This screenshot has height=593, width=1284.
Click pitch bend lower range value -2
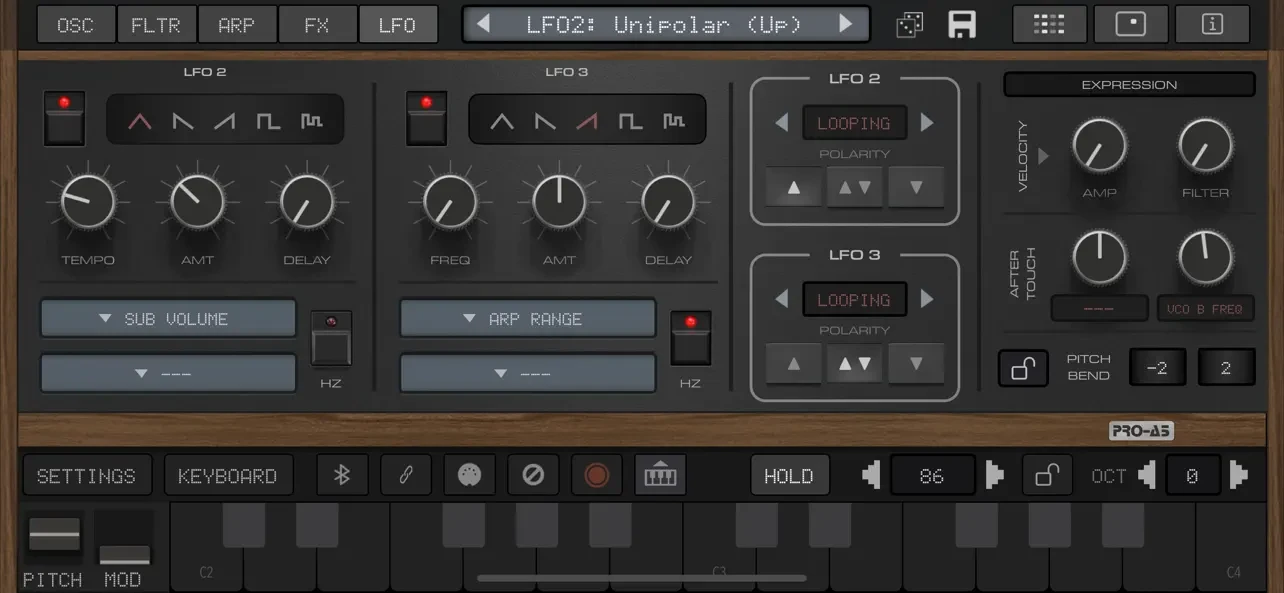coord(1157,368)
